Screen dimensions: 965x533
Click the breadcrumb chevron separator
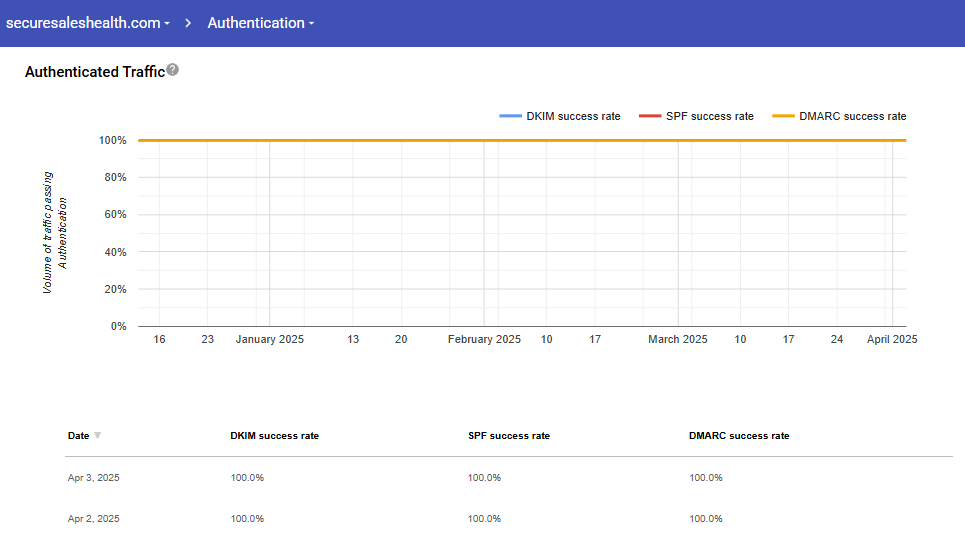[x=188, y=23]
